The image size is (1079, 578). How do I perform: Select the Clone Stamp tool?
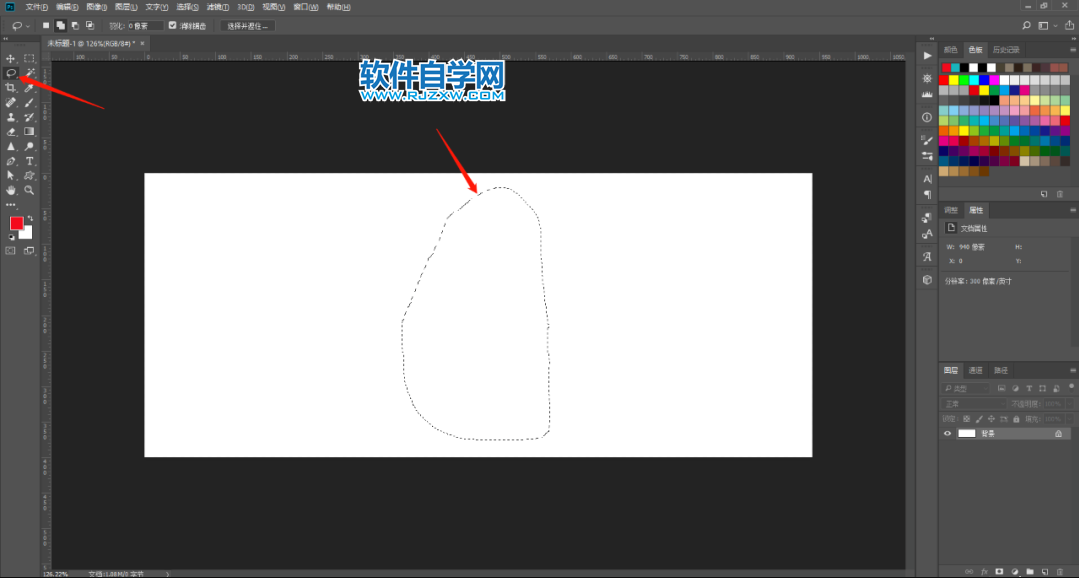10,117
